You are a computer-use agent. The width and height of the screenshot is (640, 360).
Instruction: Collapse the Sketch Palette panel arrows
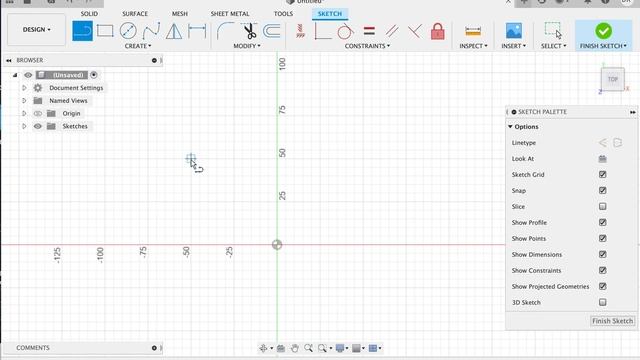click(633, 112)
